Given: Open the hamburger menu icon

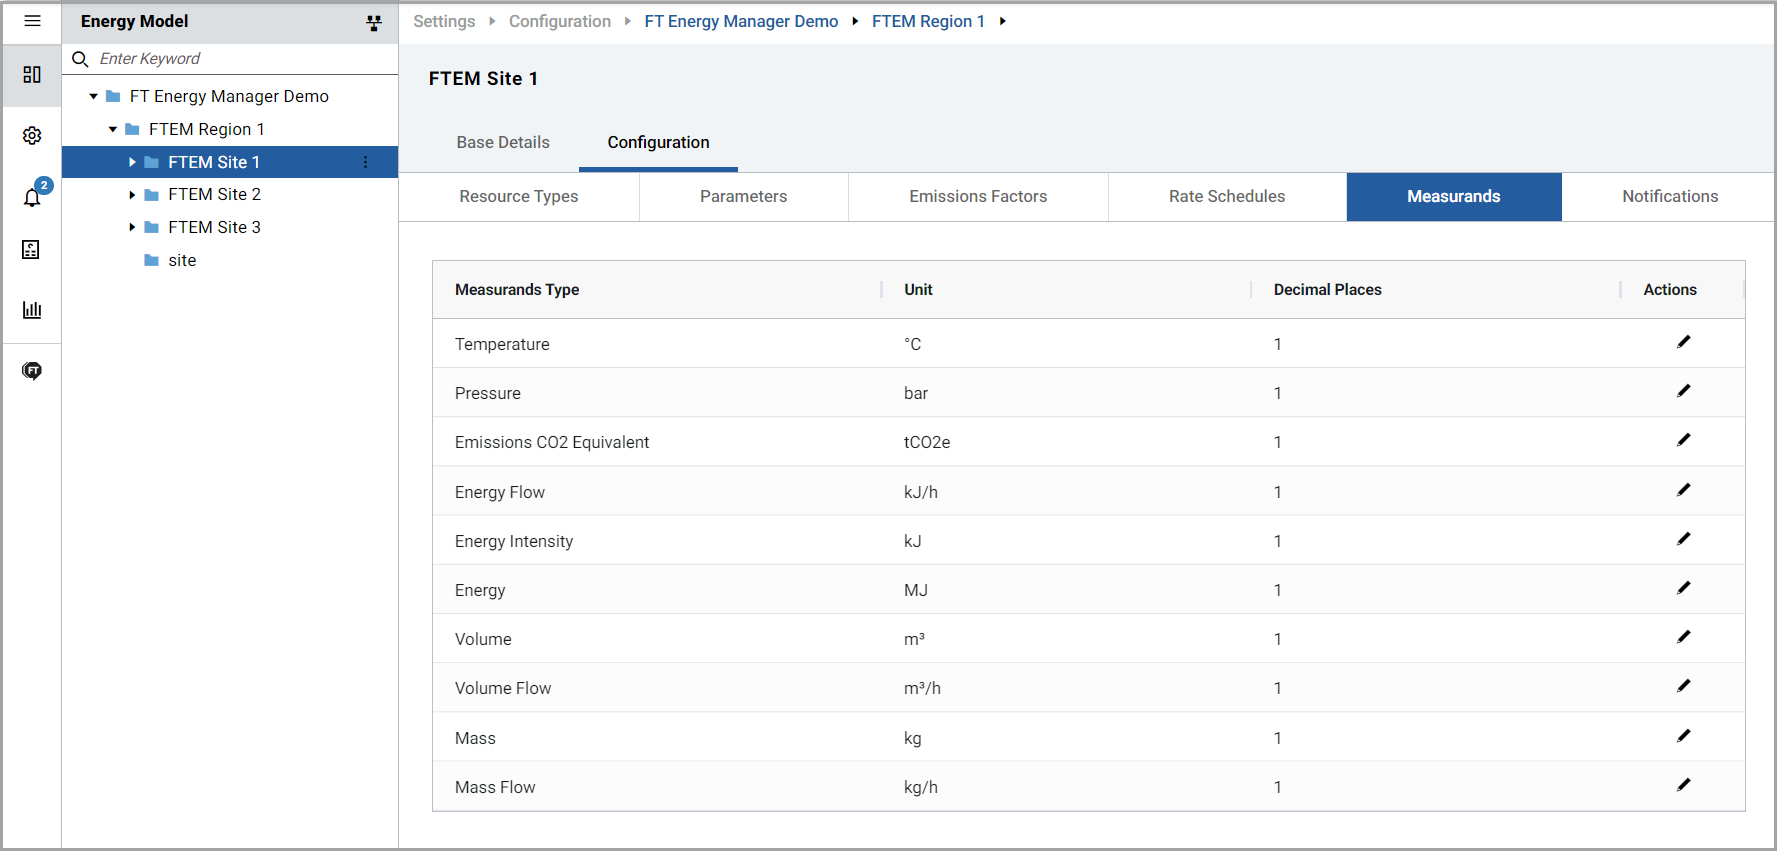Looking at the screenshot, I should [x=32, y=21].
